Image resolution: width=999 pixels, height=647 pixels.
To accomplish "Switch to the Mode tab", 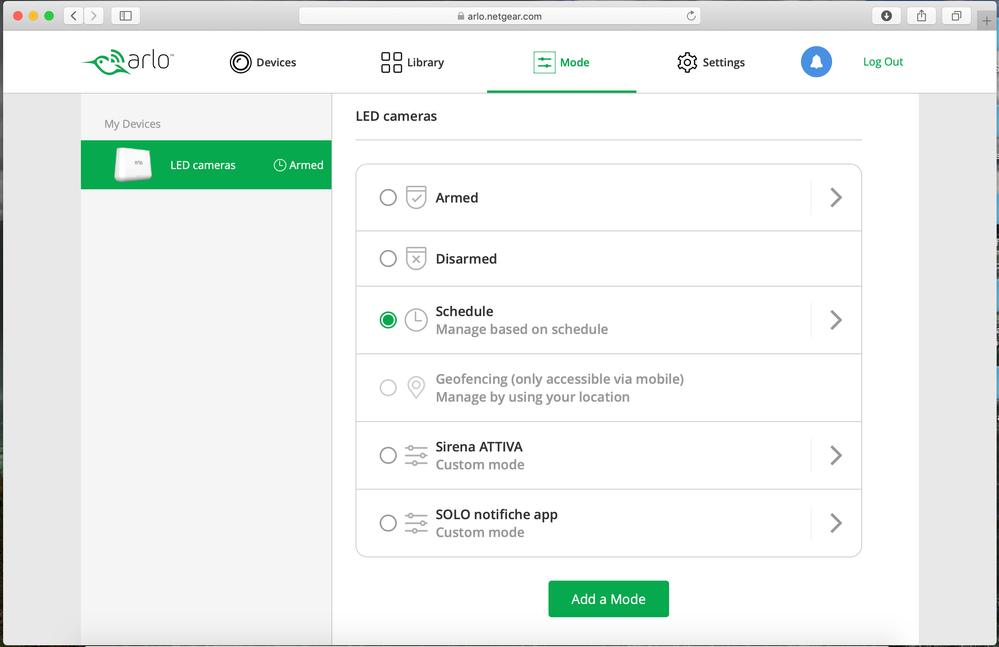I will [561, 62].
